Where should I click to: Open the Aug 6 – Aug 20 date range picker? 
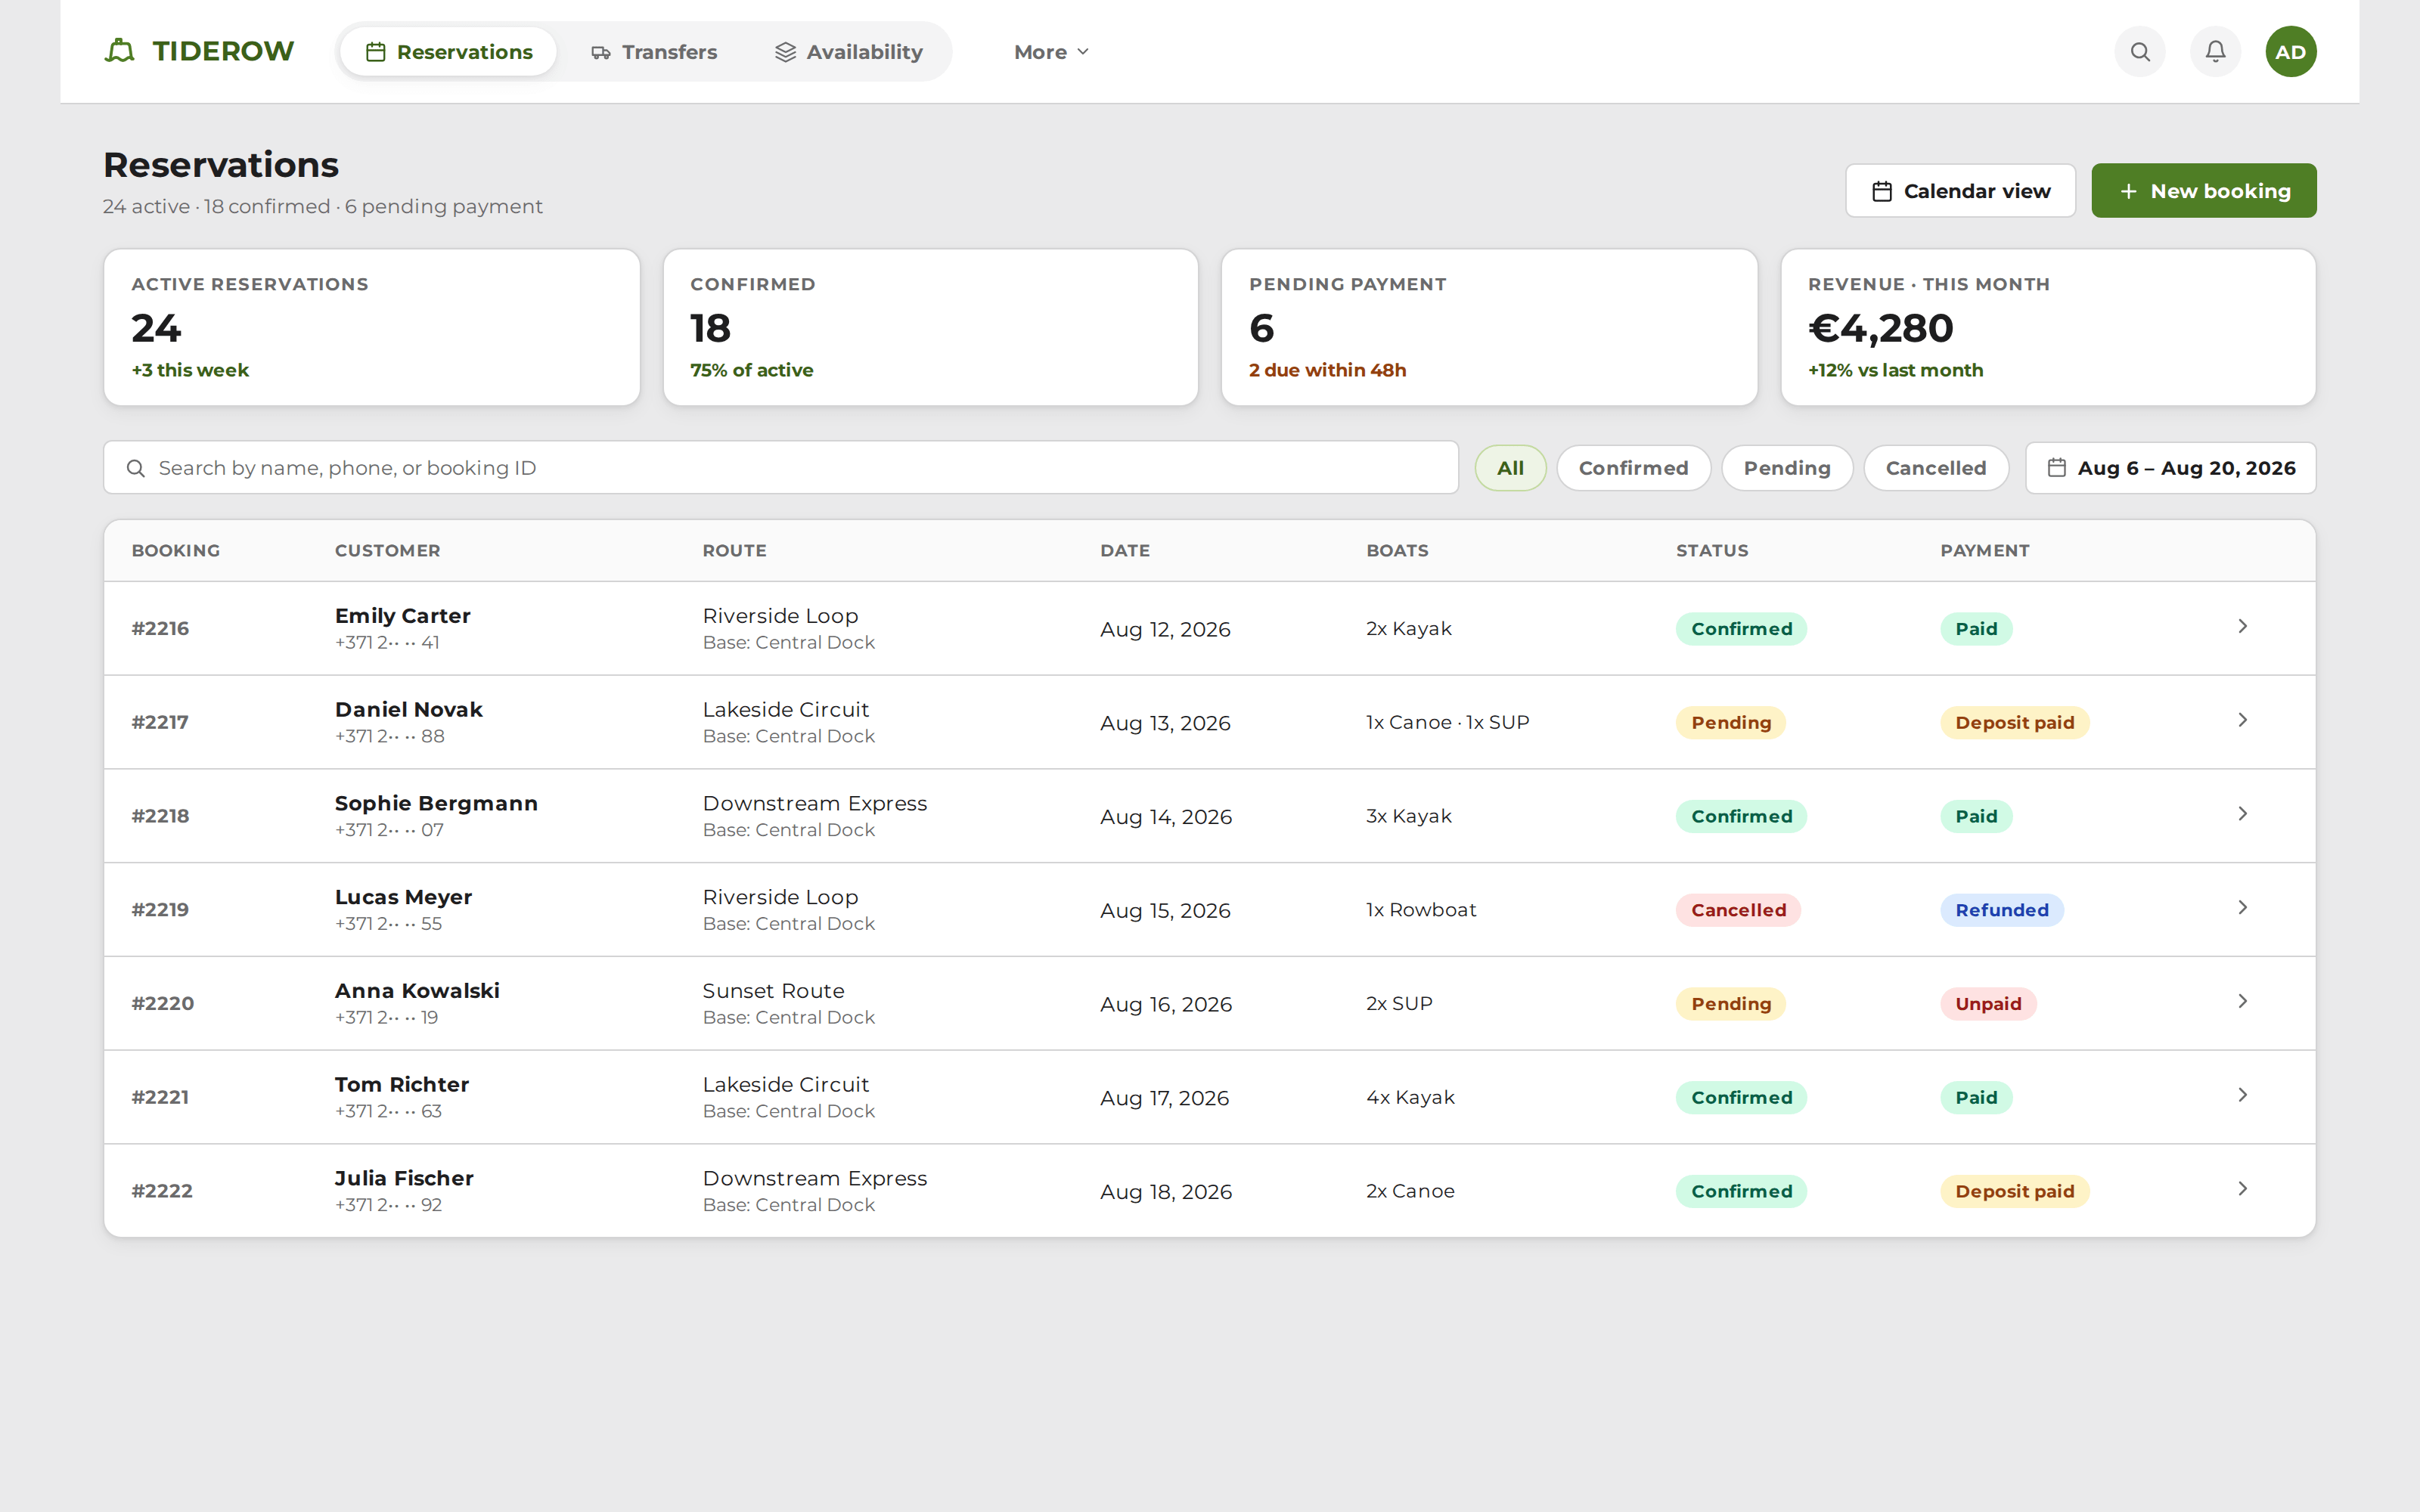coord(2170,467)
